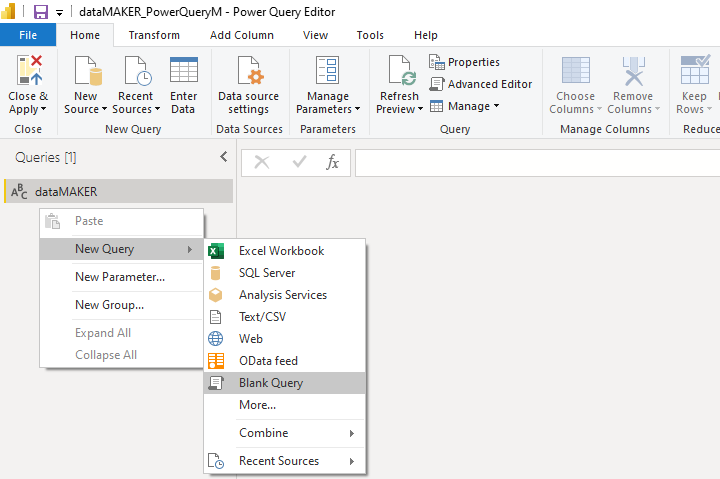
Task: Click the Remove Columns icon
Action: tap(634, 71)
